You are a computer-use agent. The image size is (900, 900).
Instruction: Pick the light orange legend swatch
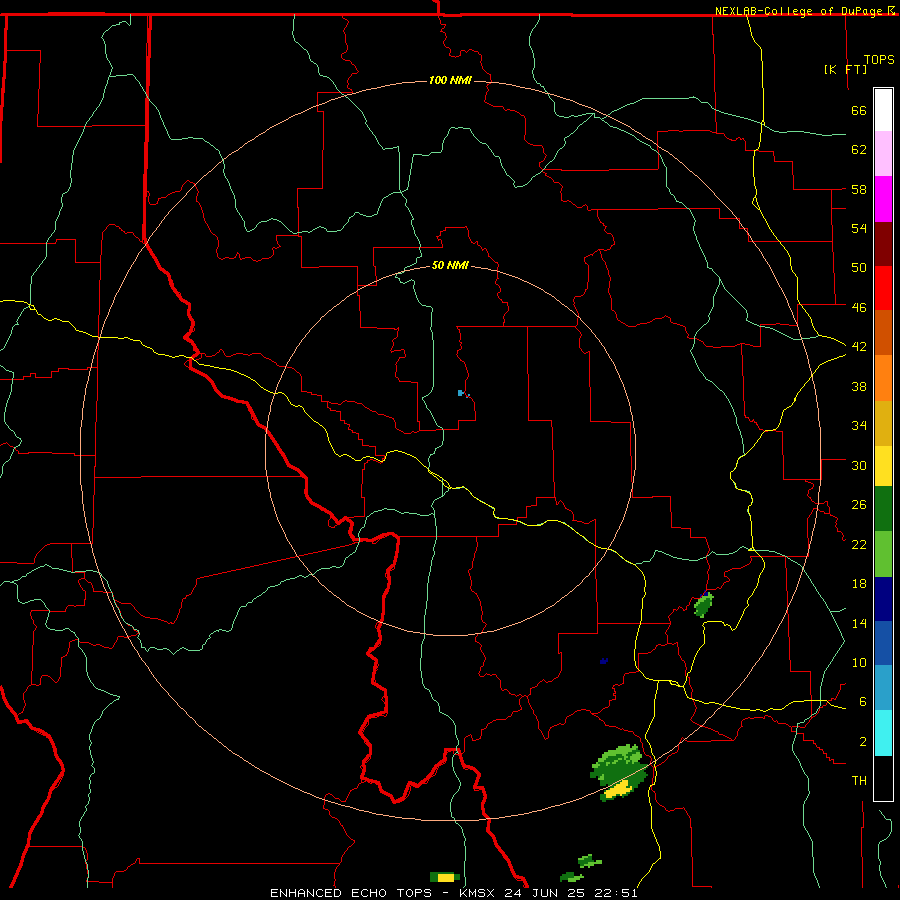coord(883,378)
